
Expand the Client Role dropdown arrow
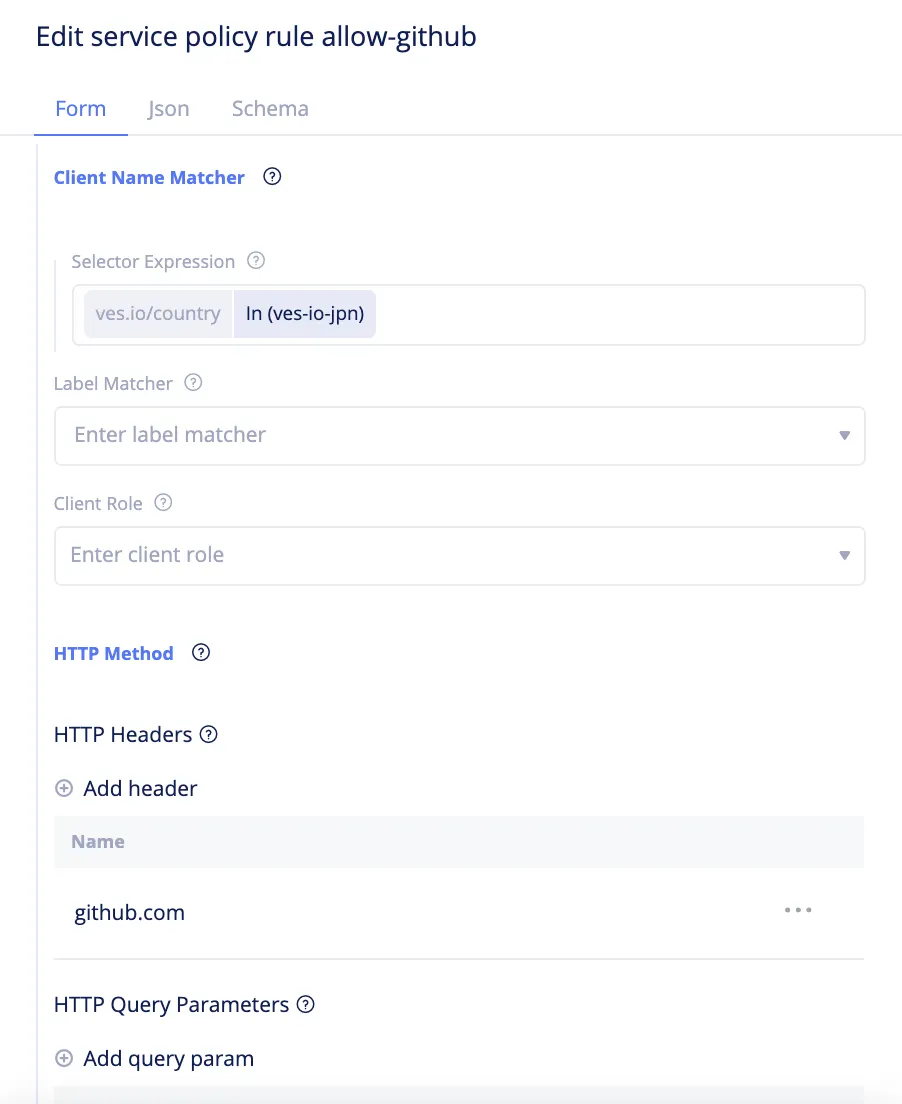tap(844, 556)
